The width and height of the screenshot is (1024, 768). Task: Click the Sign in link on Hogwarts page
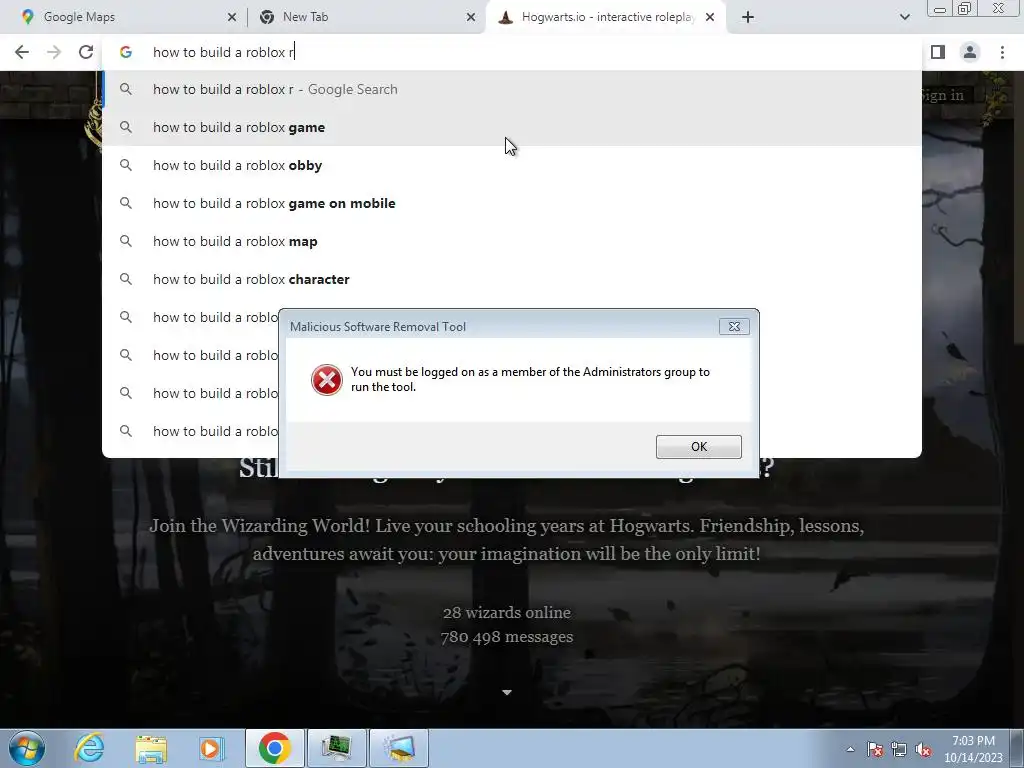point(943,95)
